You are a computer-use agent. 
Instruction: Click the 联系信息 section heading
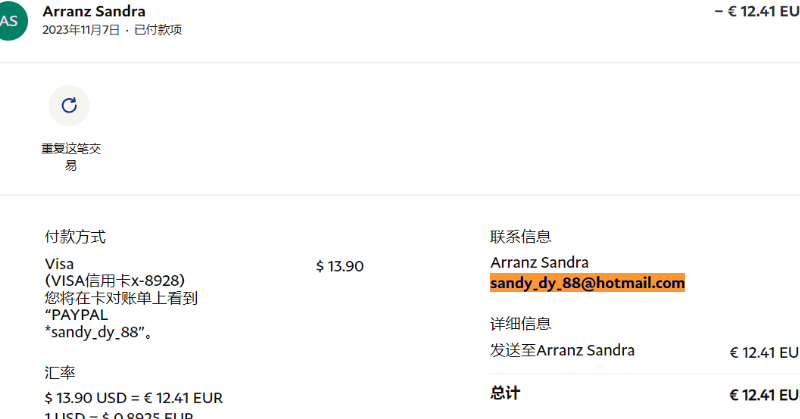pos(520,237)
